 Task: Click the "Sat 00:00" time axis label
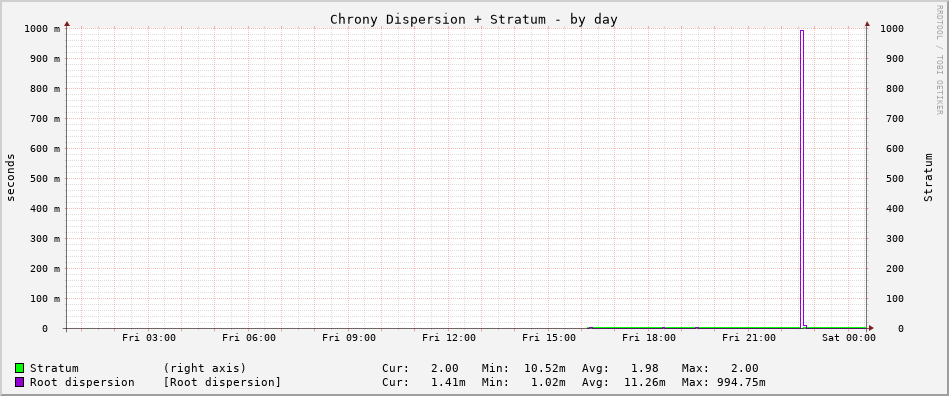pos(849,337)
